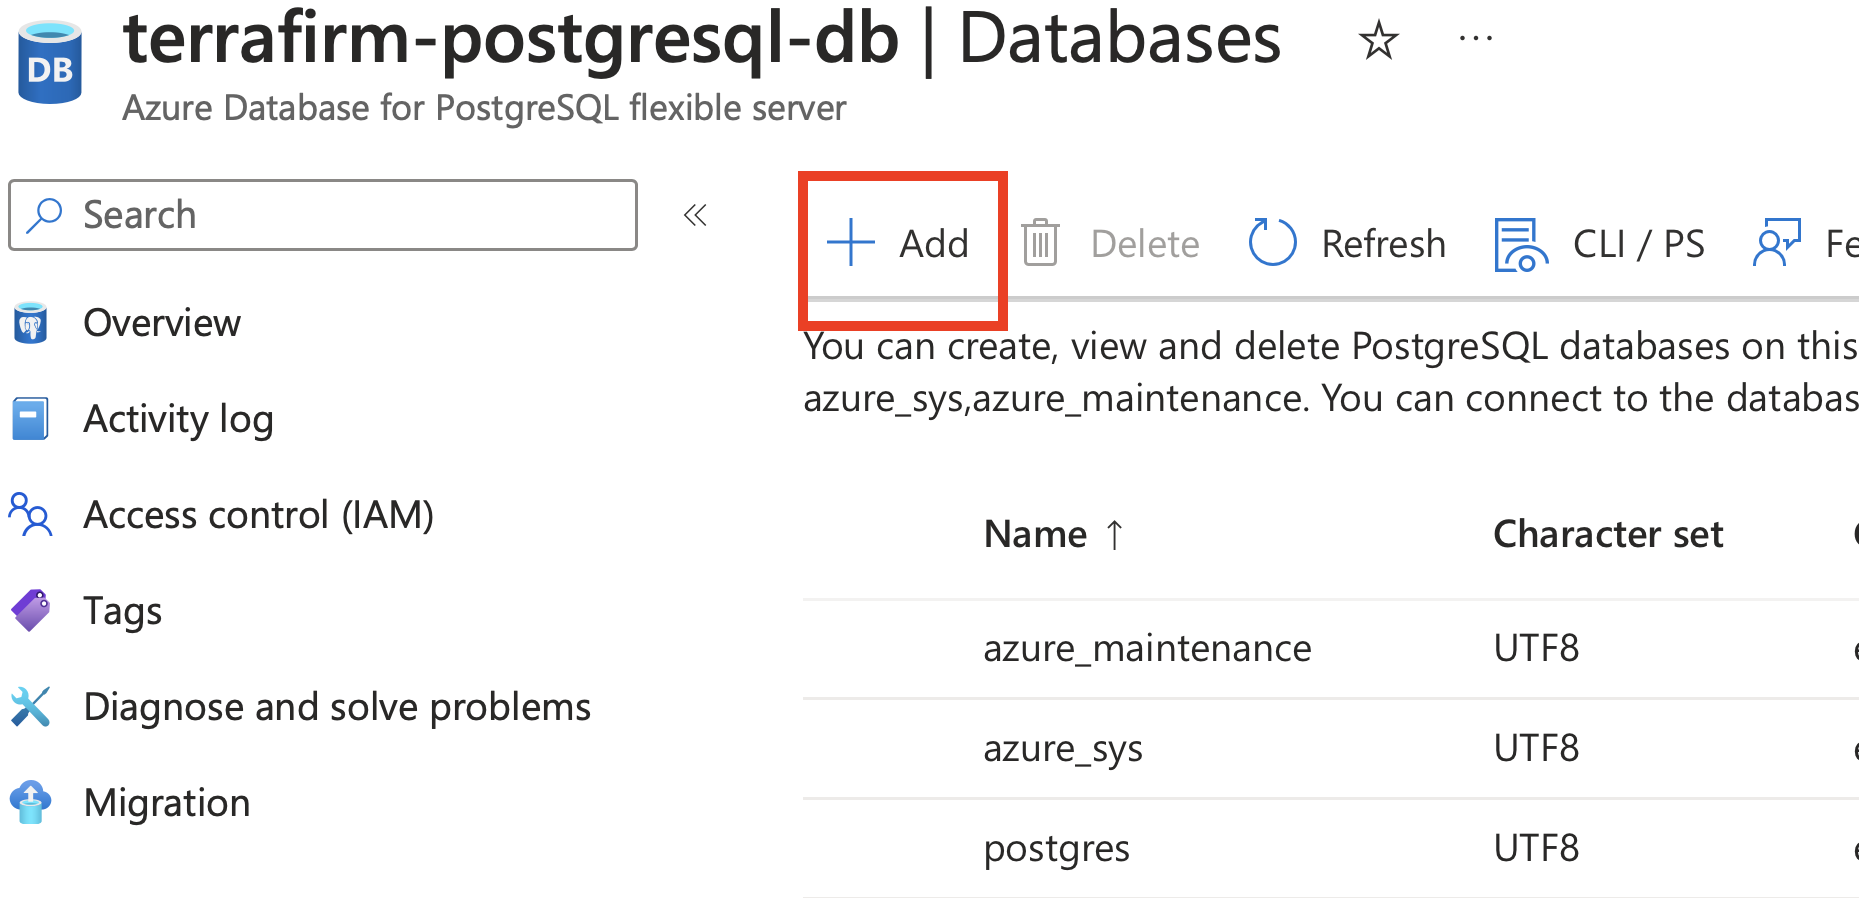Sort by Character set column
Viewport: 1859px width, 898px height.
(1607, 534)
